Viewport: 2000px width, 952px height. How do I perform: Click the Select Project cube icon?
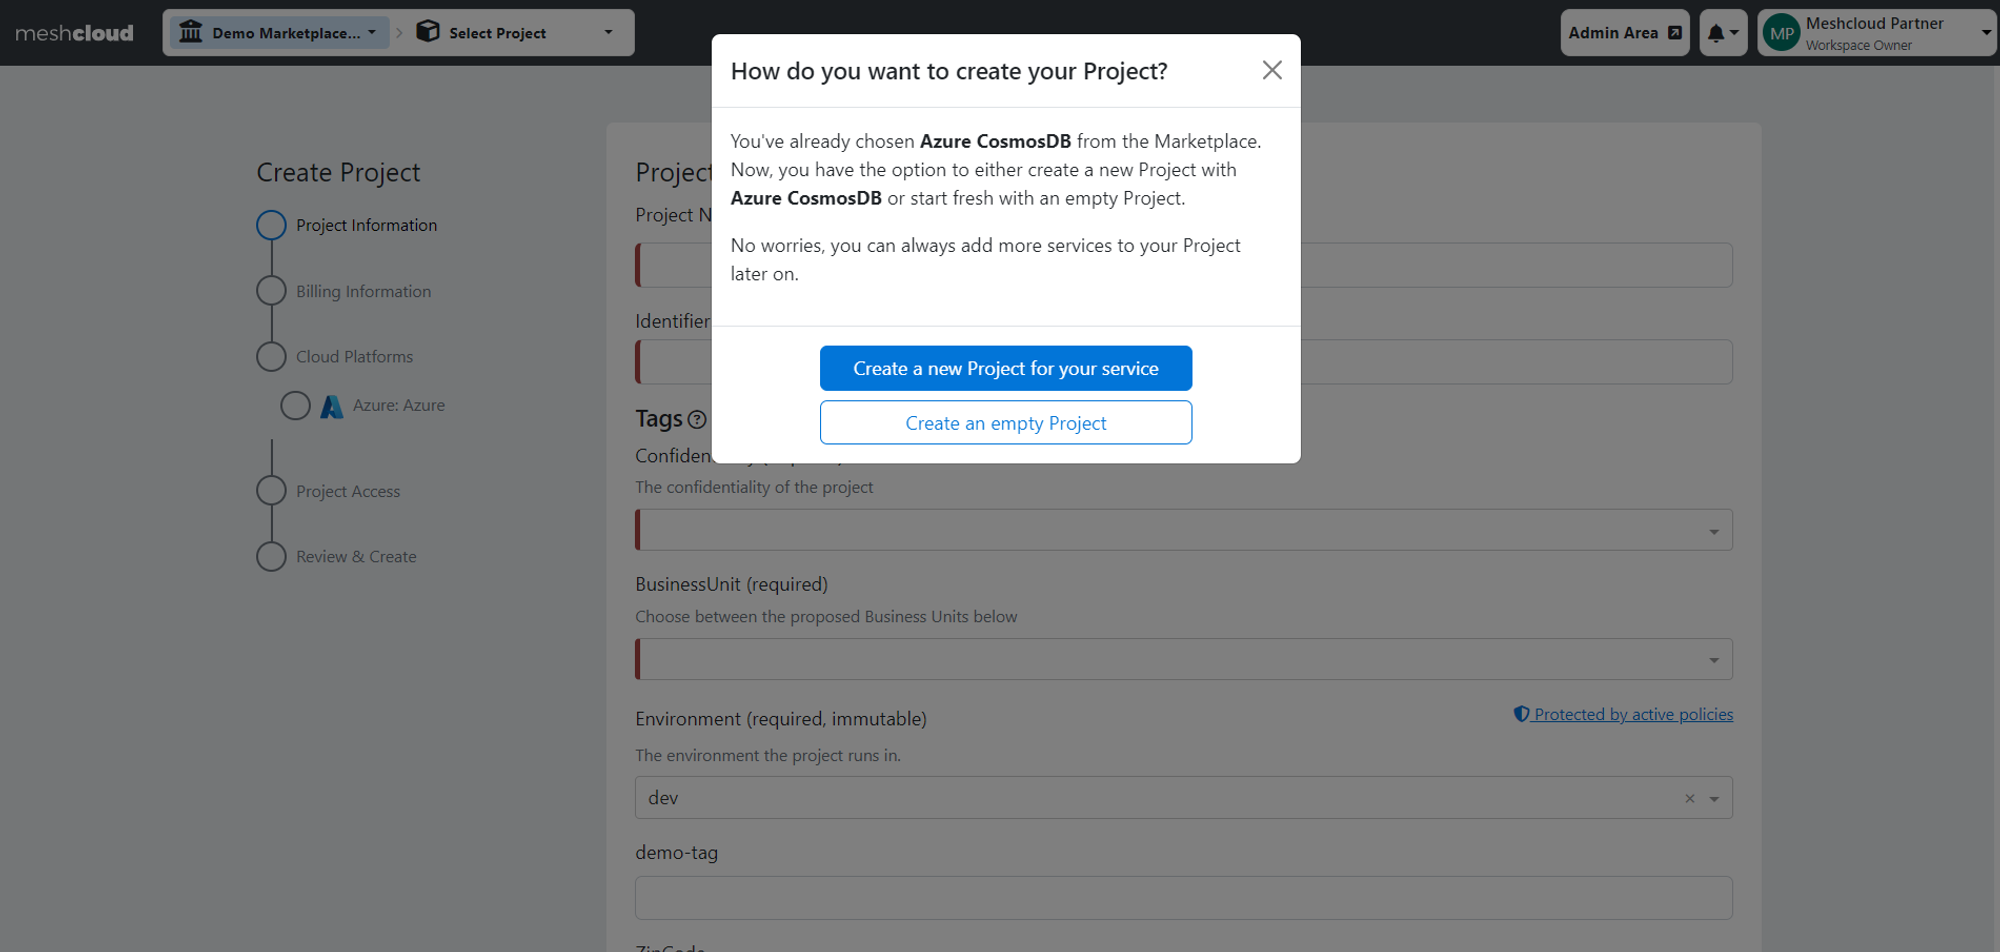[x=428, y=32]
